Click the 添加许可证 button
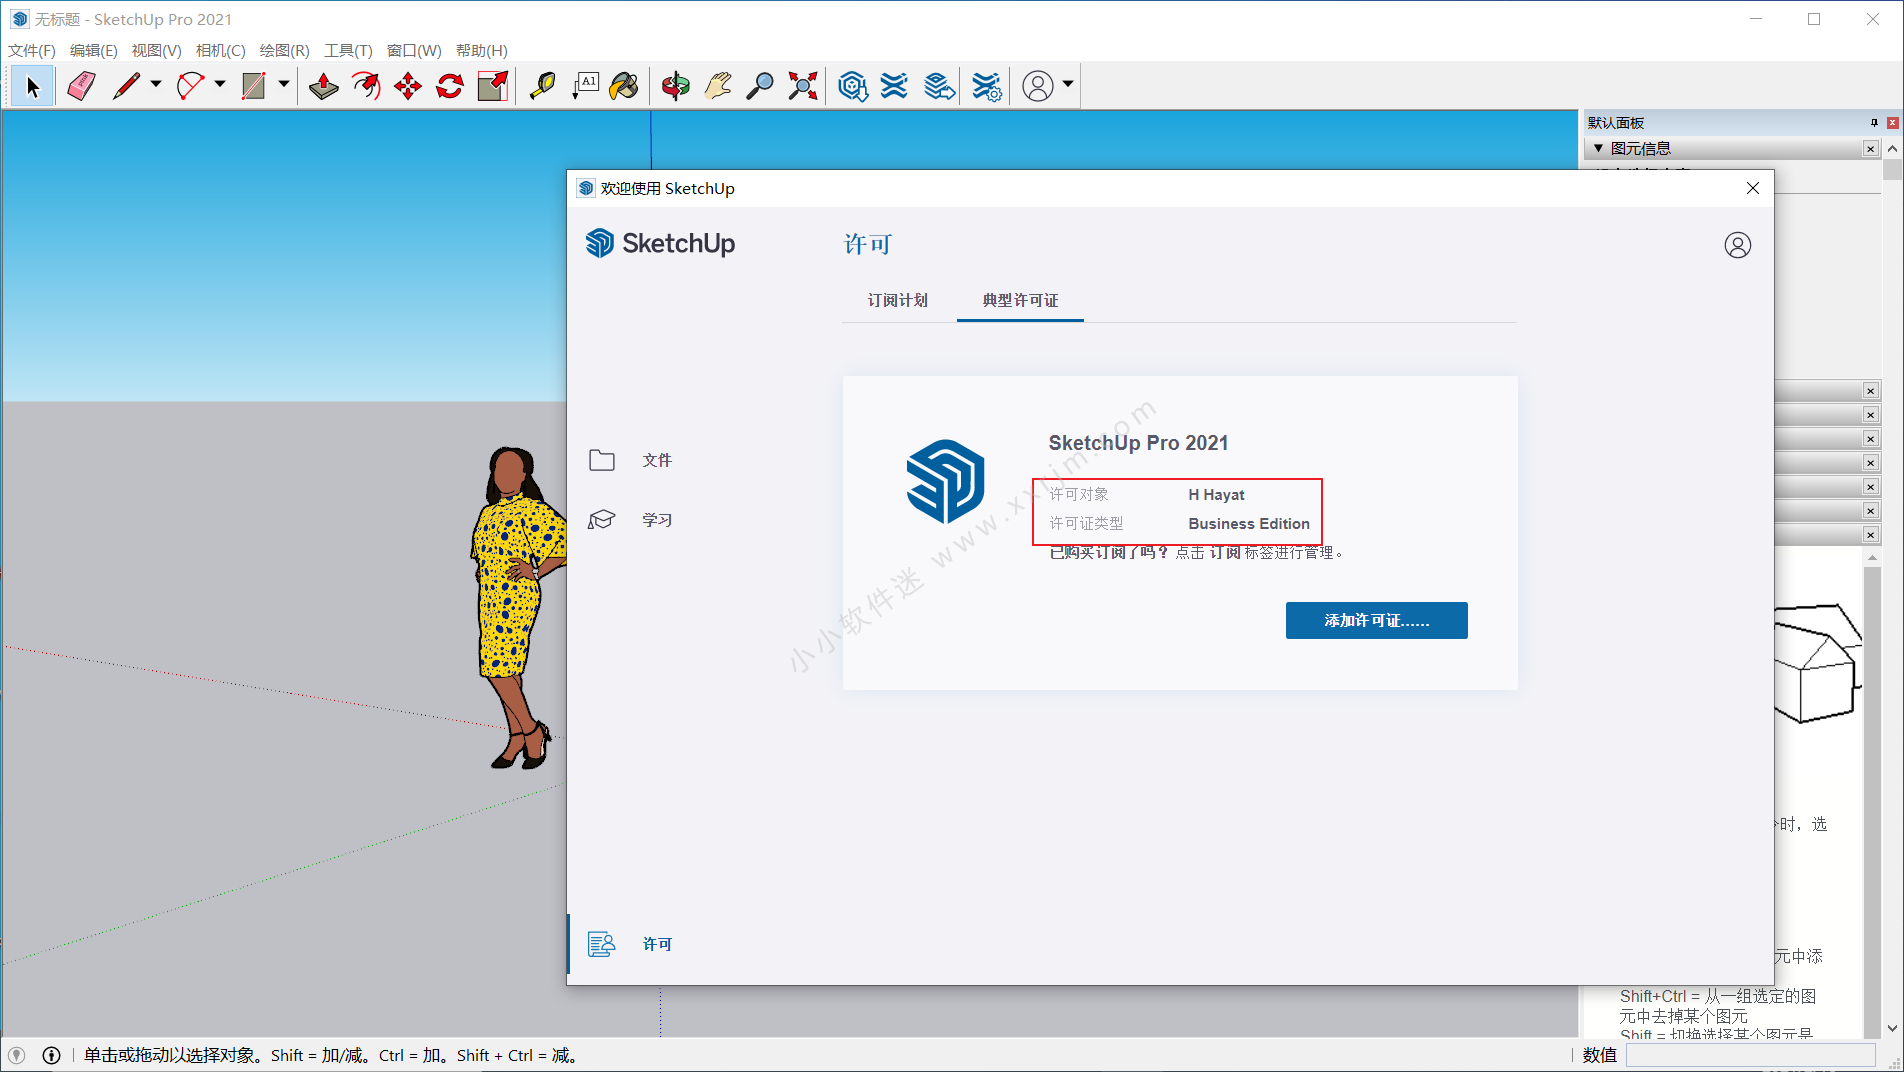 point(1376,620)
